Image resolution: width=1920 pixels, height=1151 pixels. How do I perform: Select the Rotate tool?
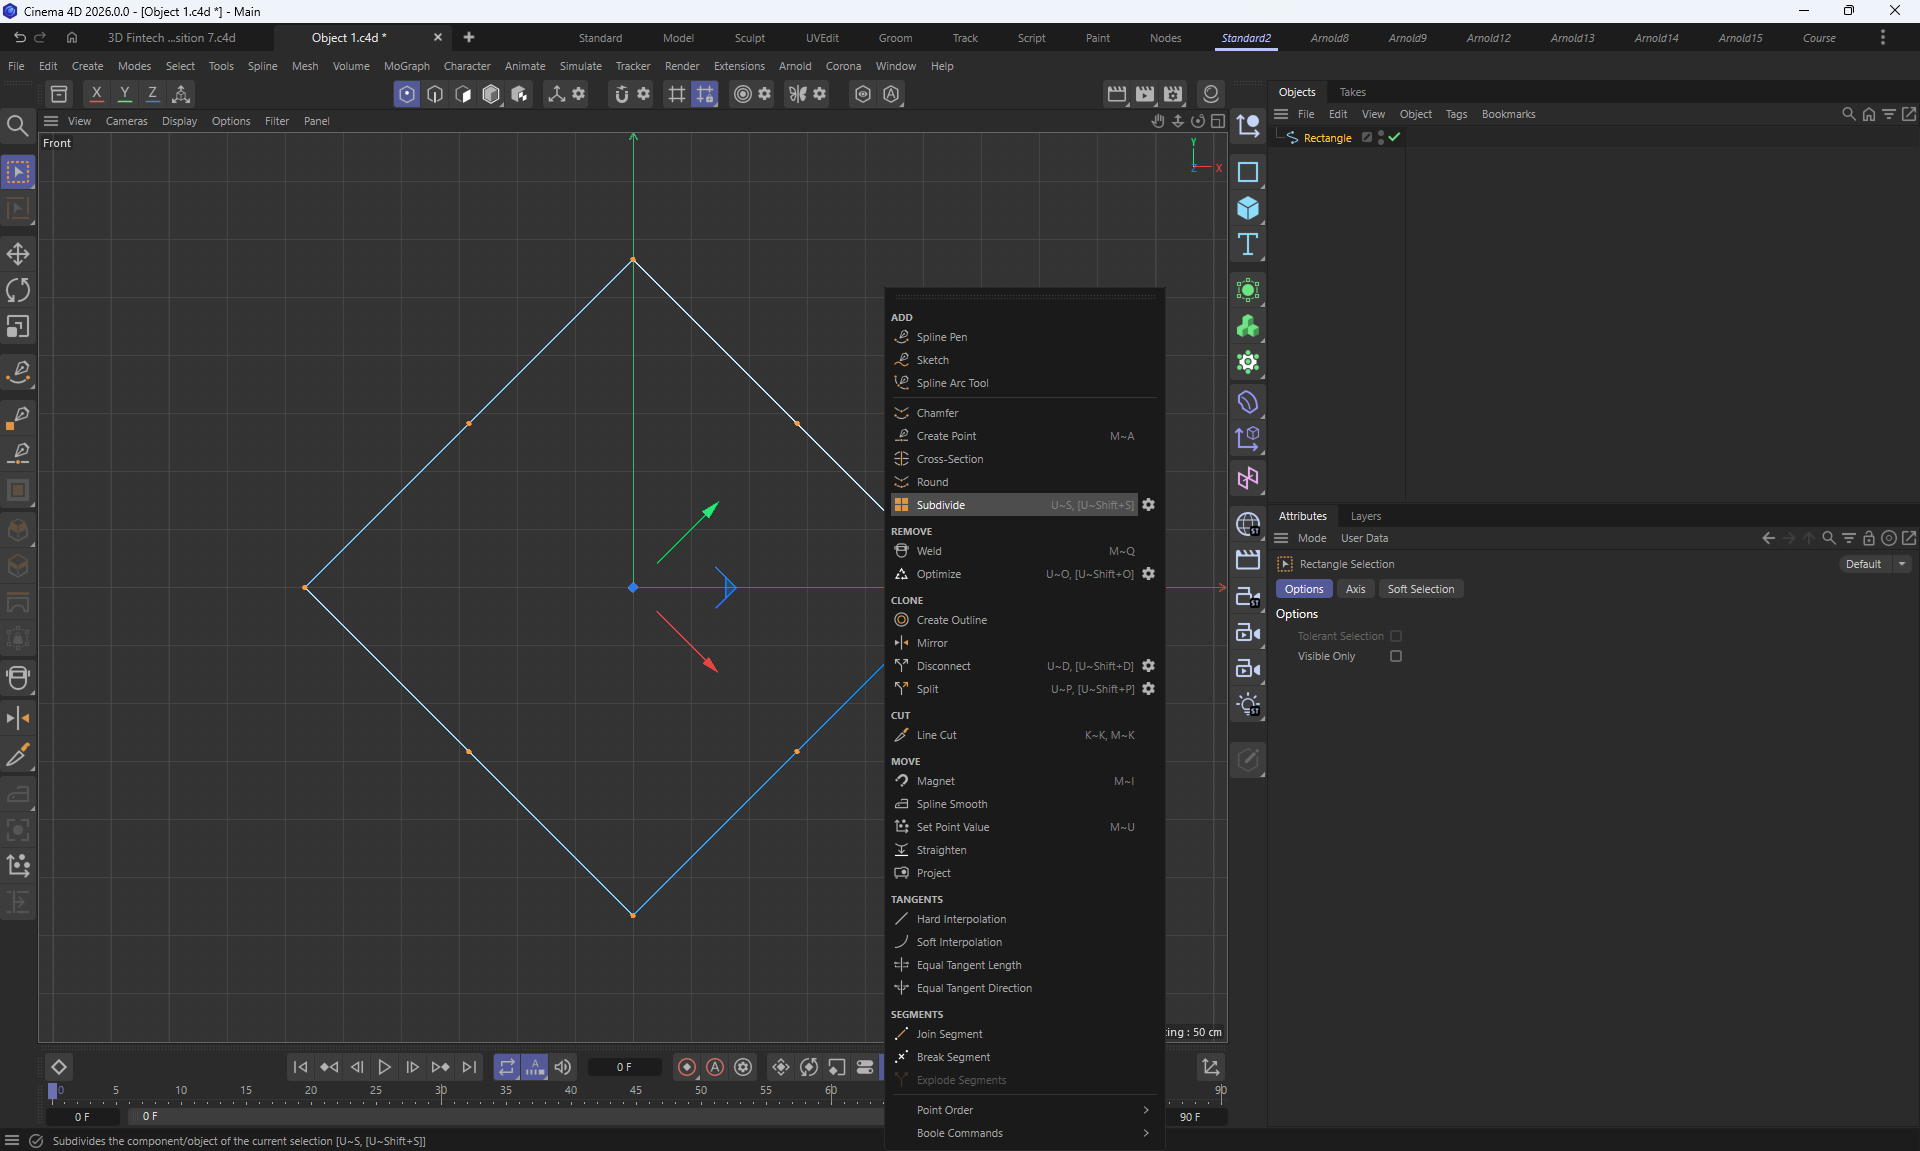coord(18,290)
